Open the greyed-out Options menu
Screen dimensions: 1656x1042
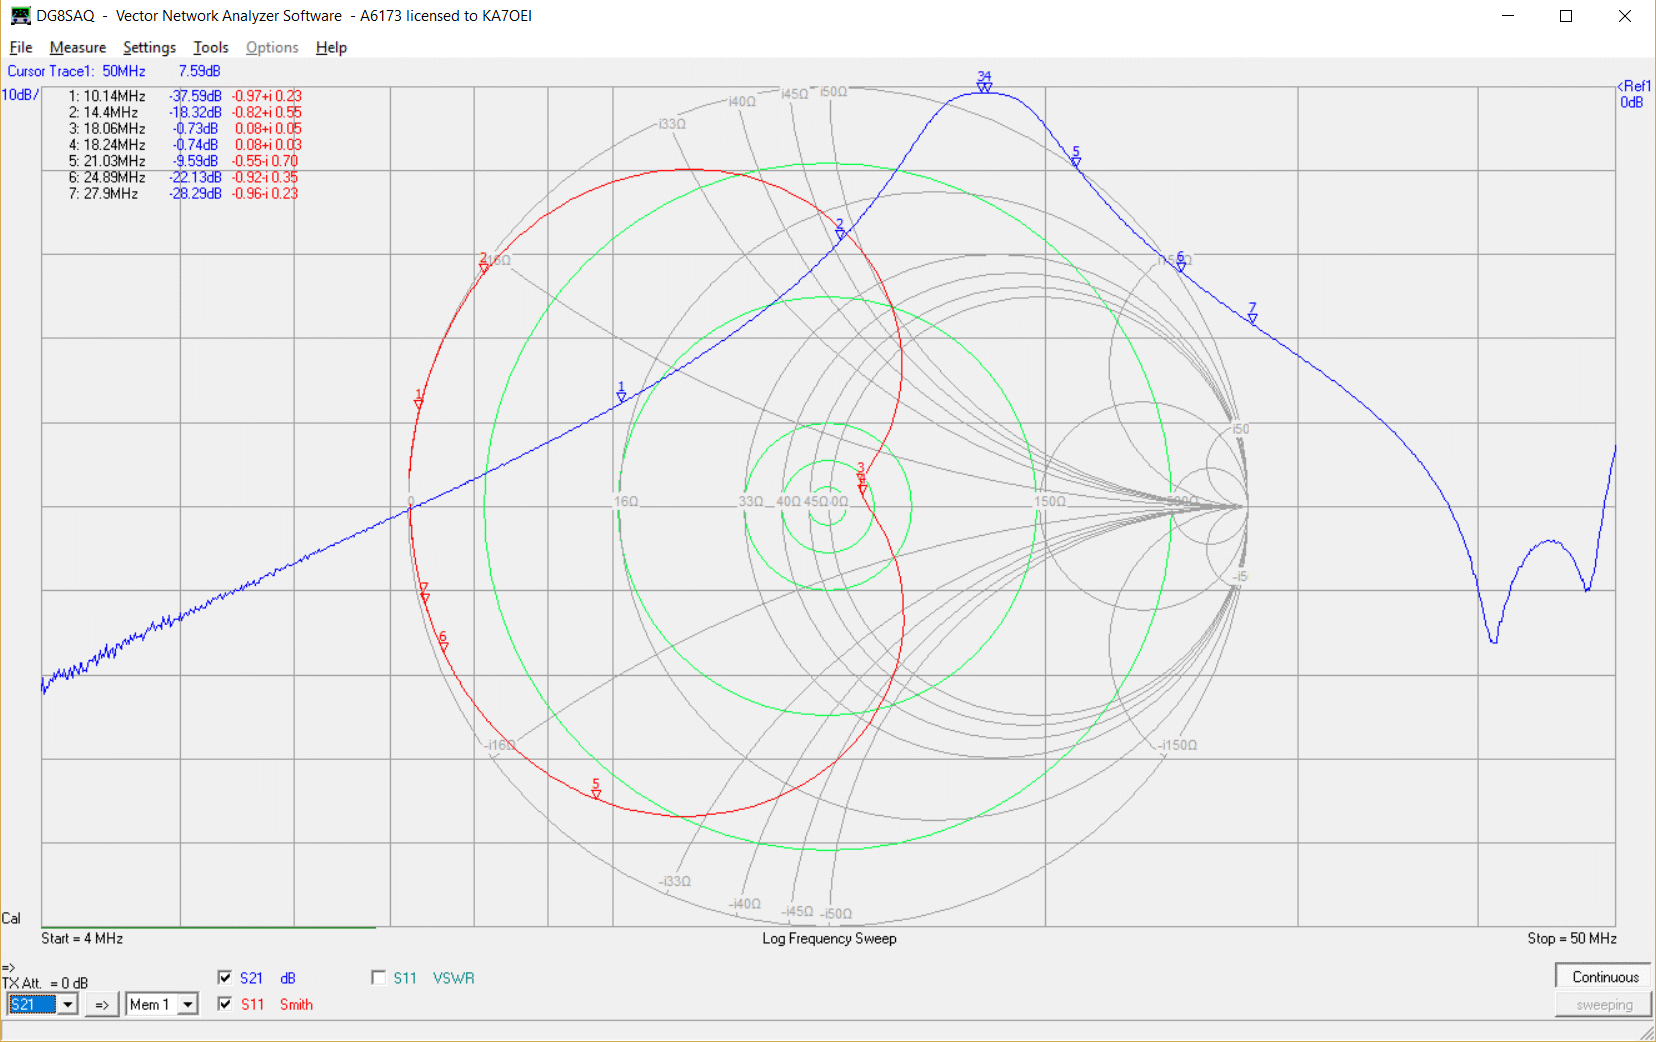coord(272,47)
